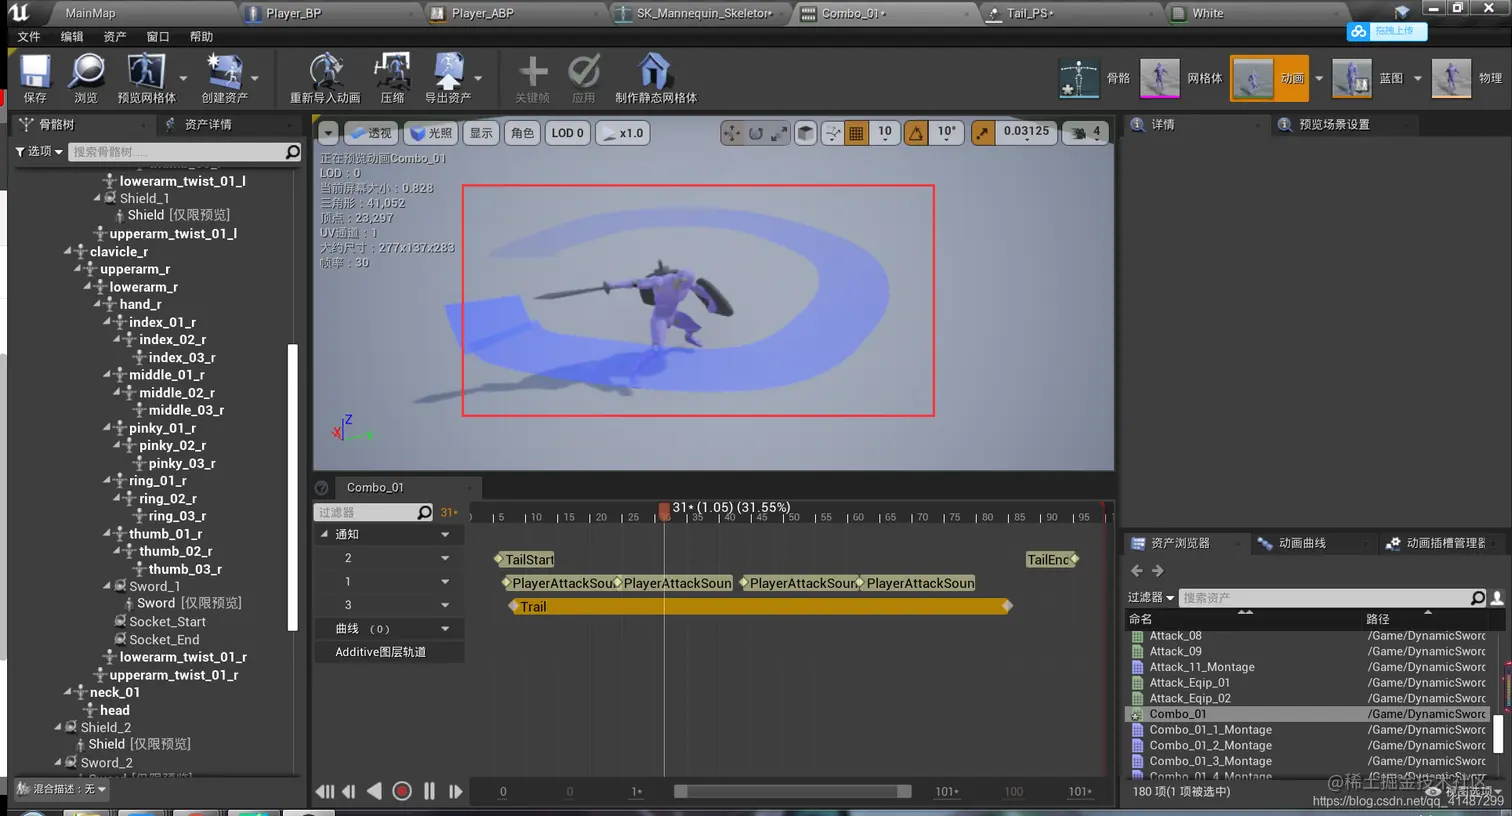Click the Reimport Animation (重新导入动画) icon
1512x816 pixels.
(325, 73)
